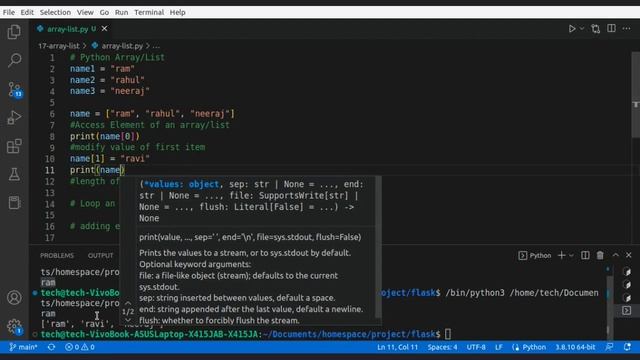
Task: Click the main* git branch in status bar
Action: point(24,347)
